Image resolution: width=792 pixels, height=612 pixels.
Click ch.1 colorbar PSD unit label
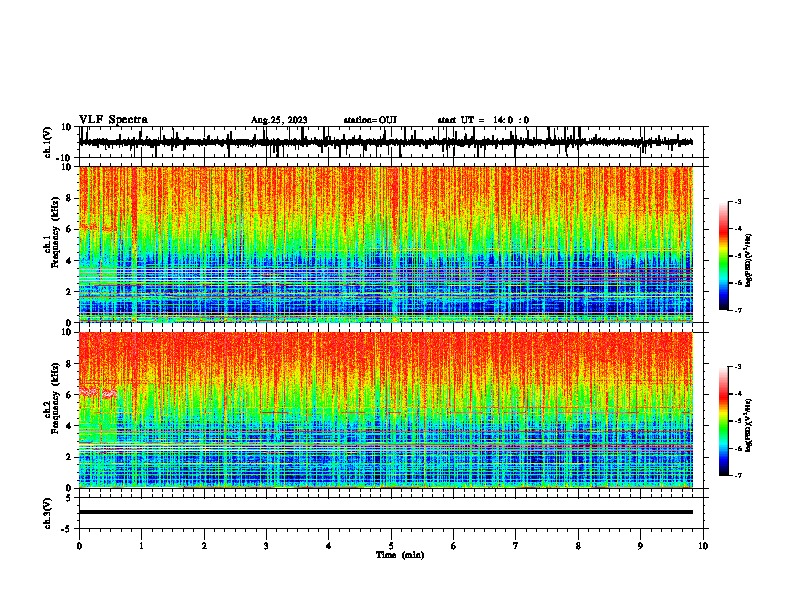[x=748, y=261]
